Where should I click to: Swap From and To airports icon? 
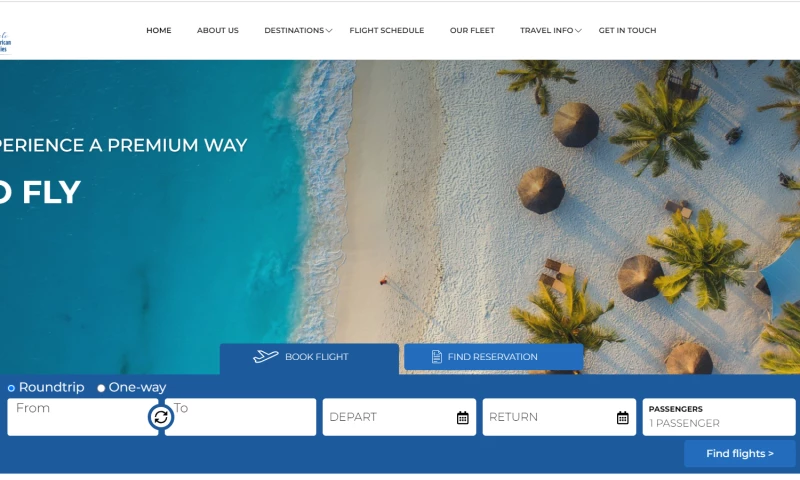[161, 417]
